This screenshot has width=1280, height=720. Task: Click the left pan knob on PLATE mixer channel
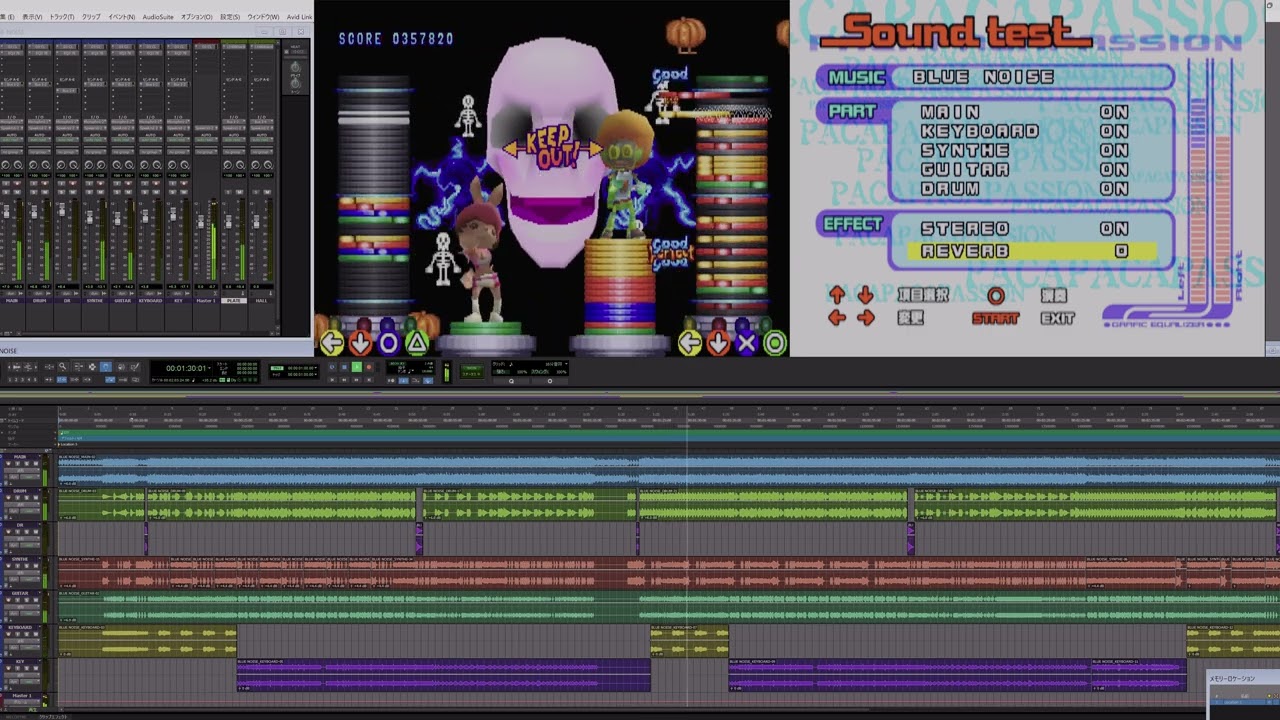tap(228, 165)
